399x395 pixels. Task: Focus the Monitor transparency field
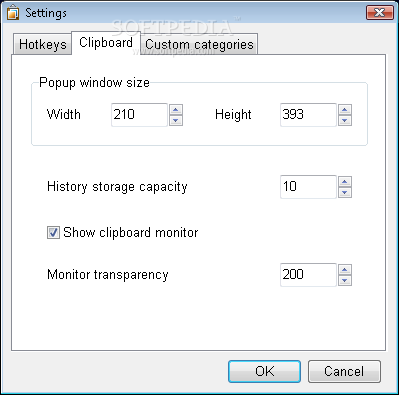[x=308, y=275]
